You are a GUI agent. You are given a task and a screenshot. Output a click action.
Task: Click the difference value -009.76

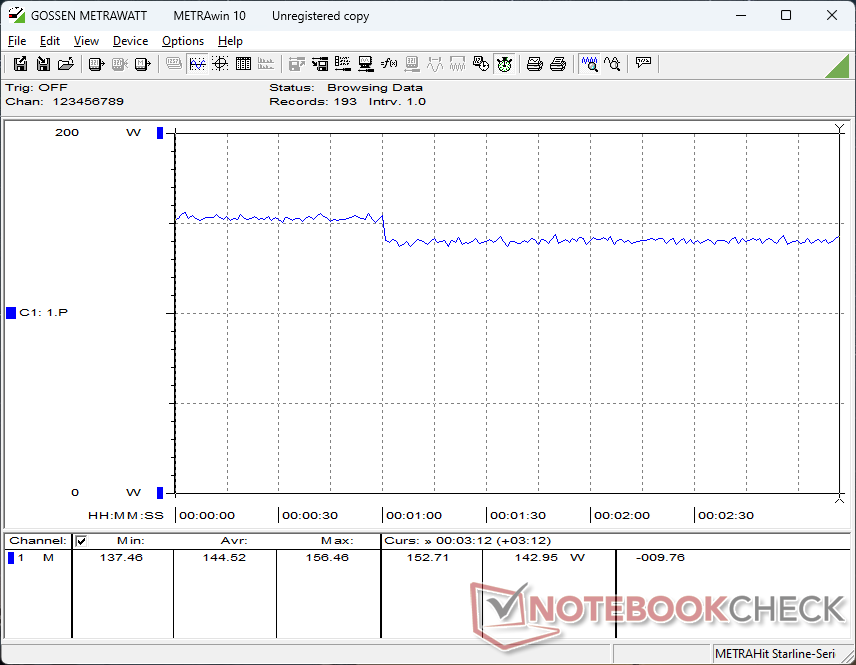pyautogui.click(x=660, y=557)
